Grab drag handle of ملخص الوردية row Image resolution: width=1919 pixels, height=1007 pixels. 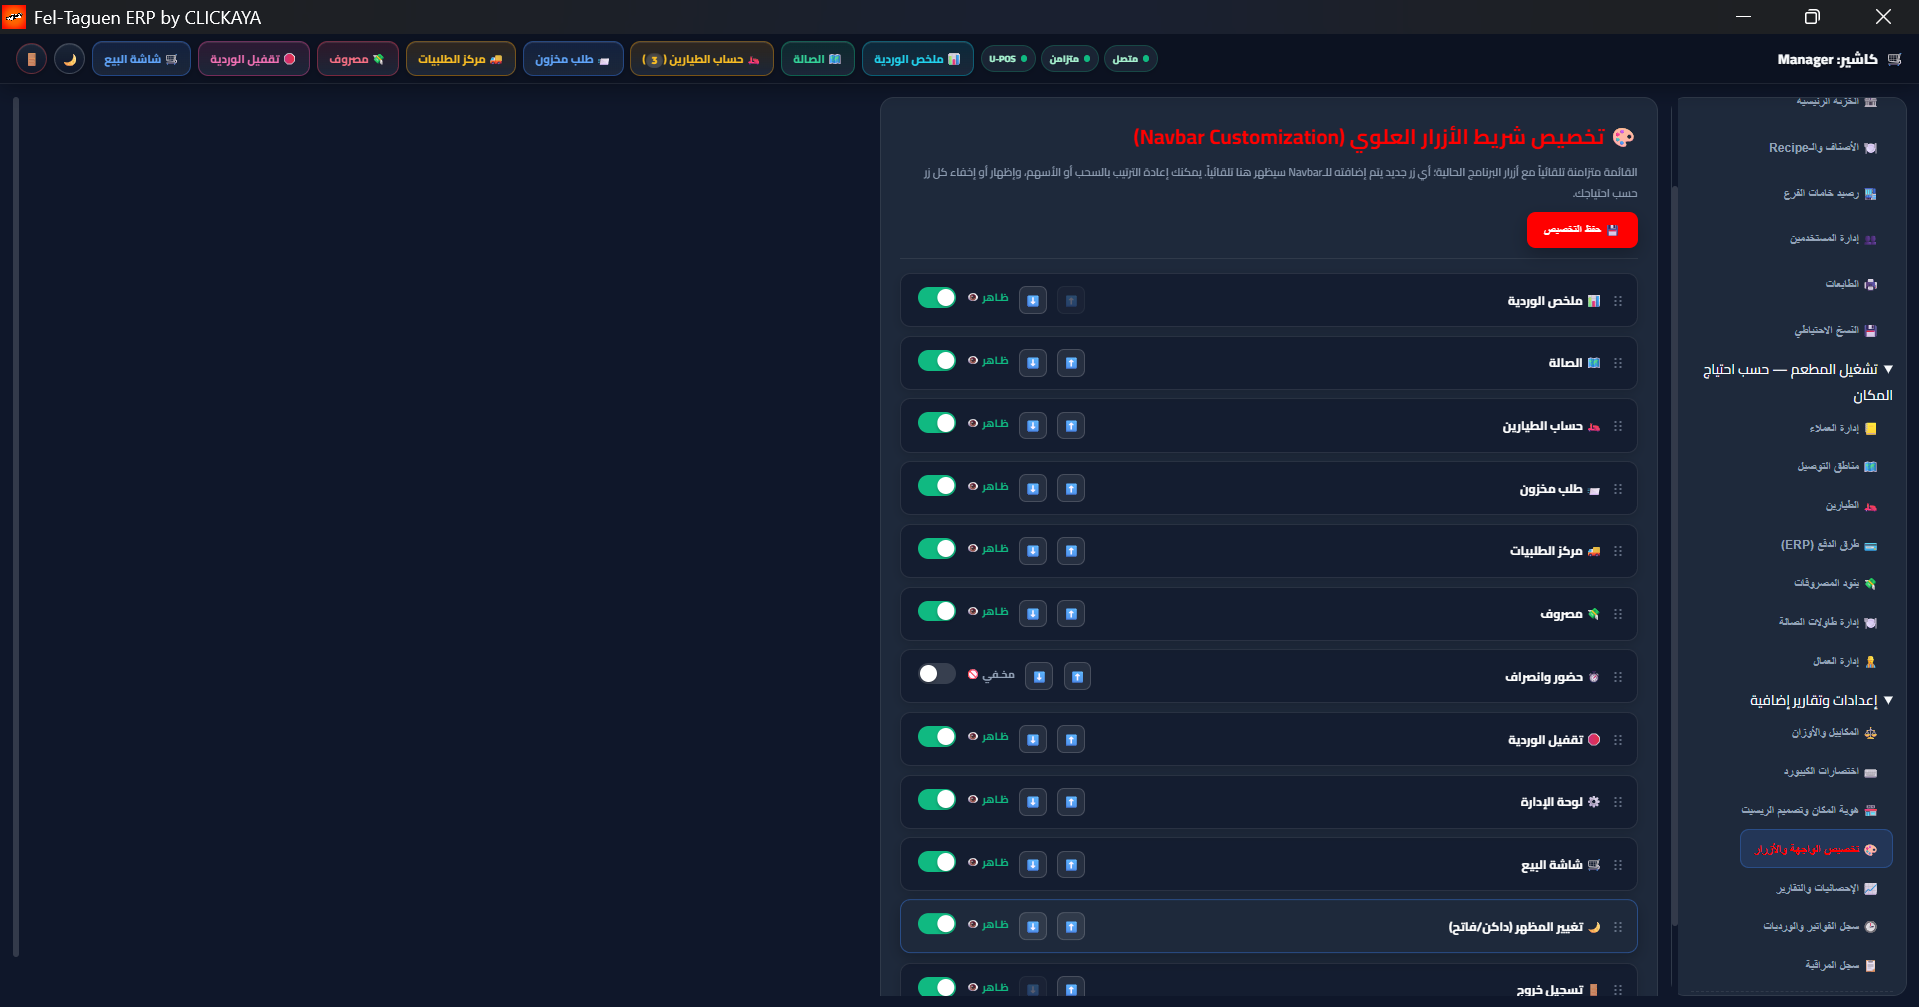[1618, 301]
